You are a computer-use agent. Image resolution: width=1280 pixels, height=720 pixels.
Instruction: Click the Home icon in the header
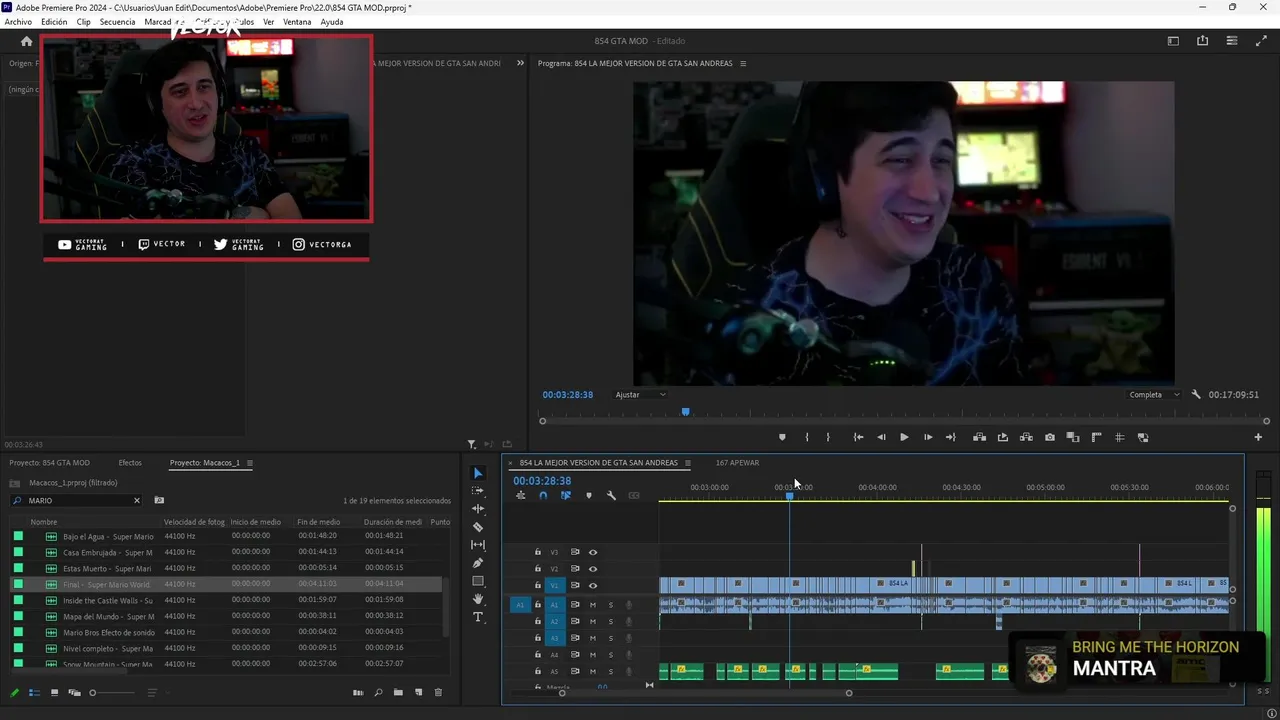tap(27, 41)
